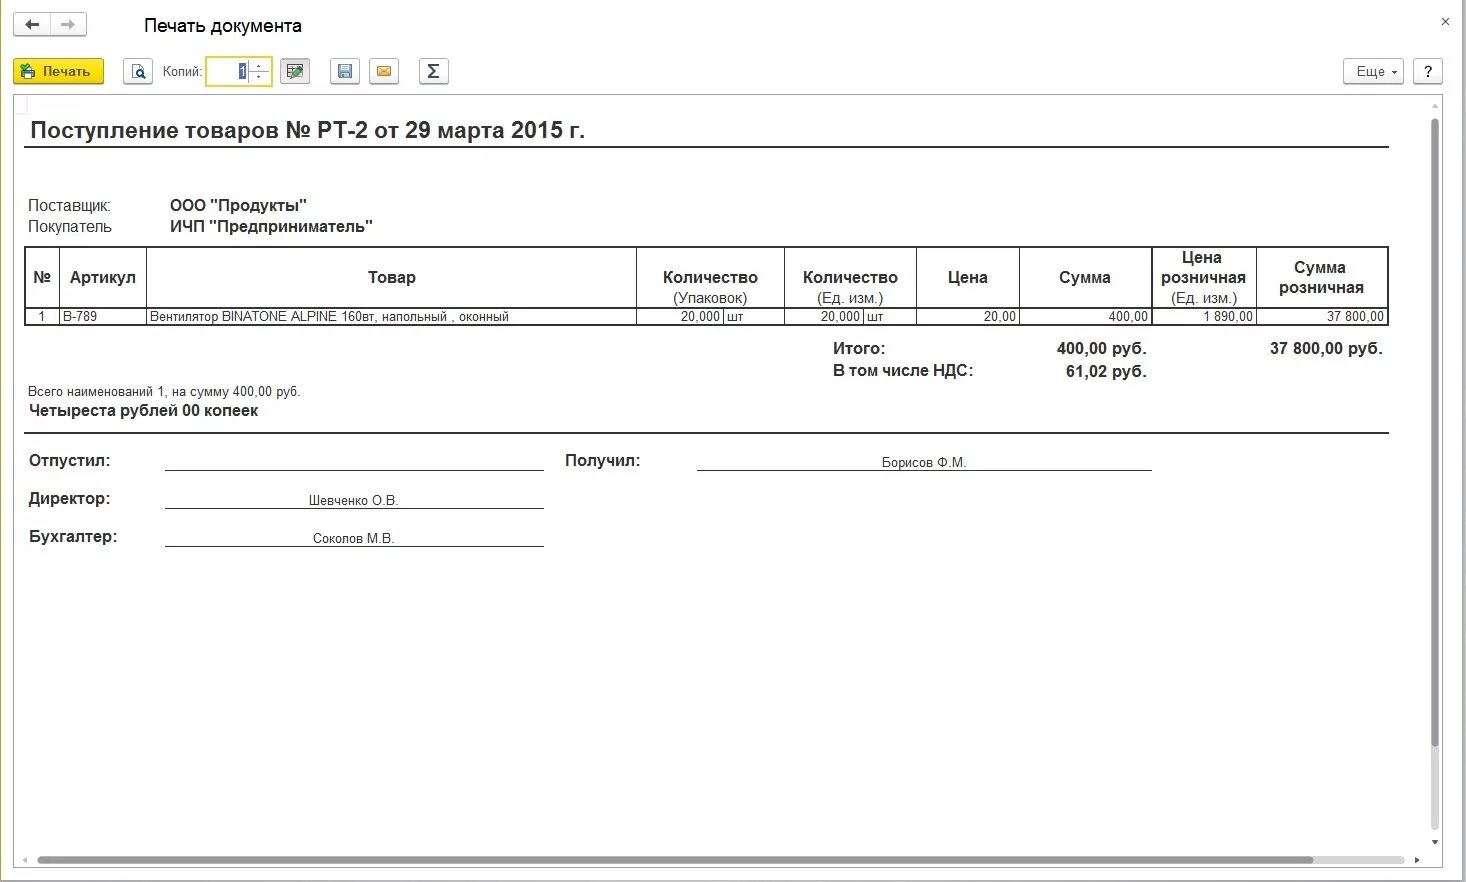Image resolution: width=1466 pixels, height=882 pixels.
Task: Select the article cell В-789
Action: click(103, 316)
